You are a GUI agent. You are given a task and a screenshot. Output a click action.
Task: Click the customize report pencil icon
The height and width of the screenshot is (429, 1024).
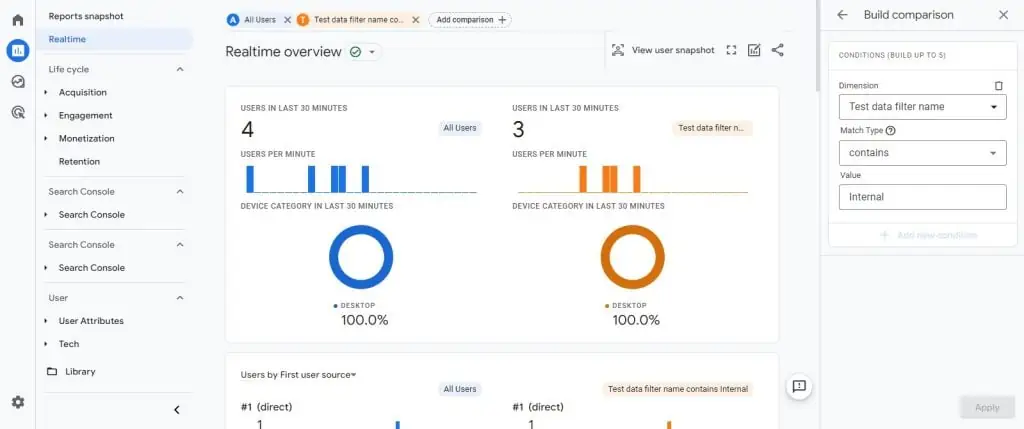point(754,50)
